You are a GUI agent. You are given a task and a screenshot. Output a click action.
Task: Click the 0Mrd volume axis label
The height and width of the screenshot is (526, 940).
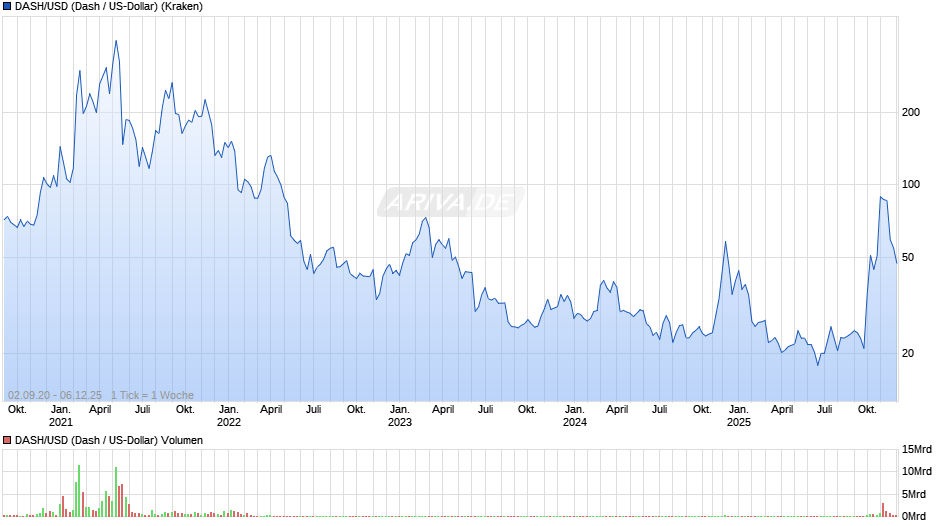click(914, 516)
